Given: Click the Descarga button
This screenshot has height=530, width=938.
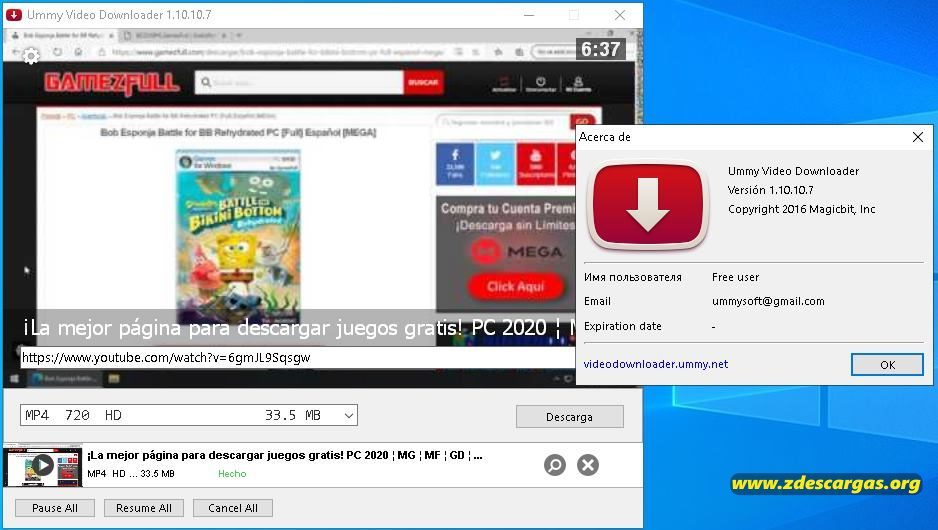Looking at the screenshot, I should coord(570,417).
